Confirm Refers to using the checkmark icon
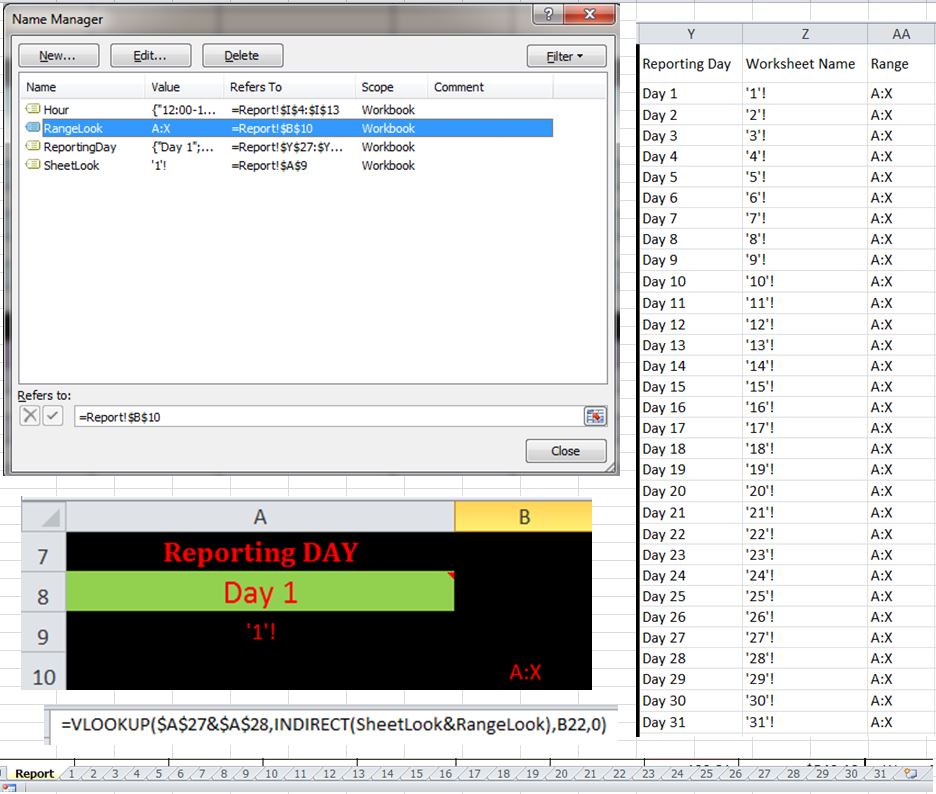The image size is (936, 794). coord(52,416)
